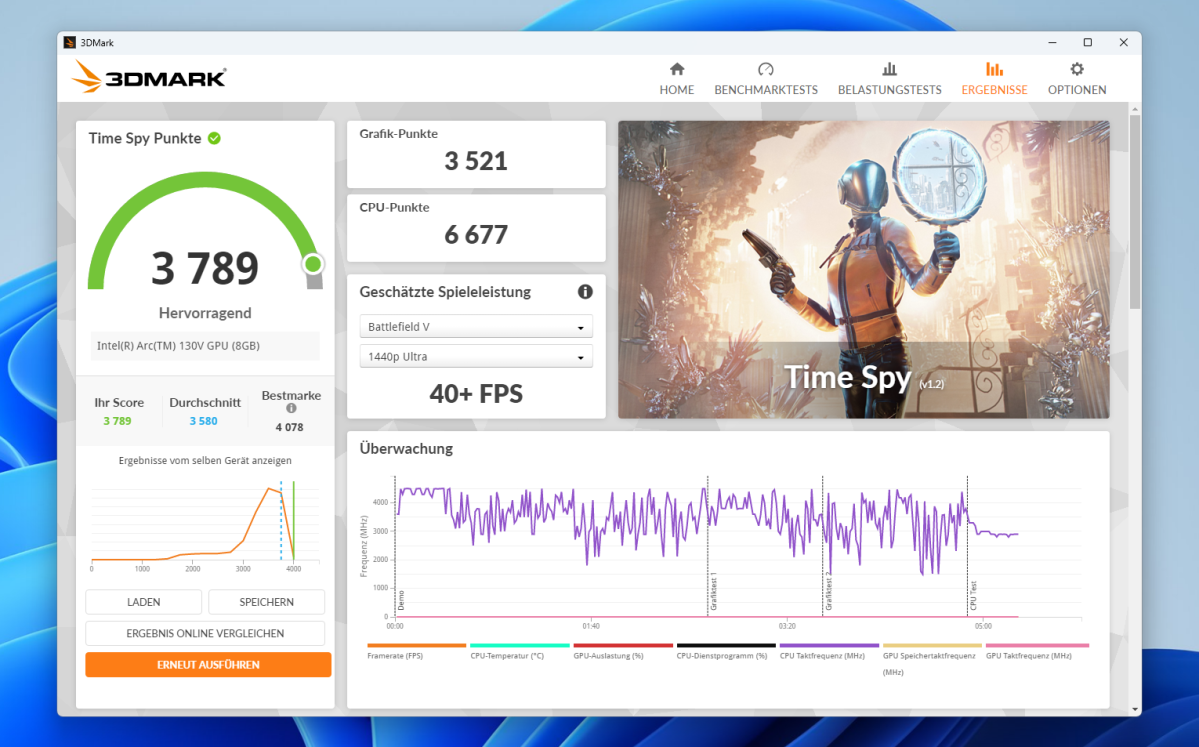Click the SPEICHERN button
Screen dimensions: 1199x747
[266, 602]
